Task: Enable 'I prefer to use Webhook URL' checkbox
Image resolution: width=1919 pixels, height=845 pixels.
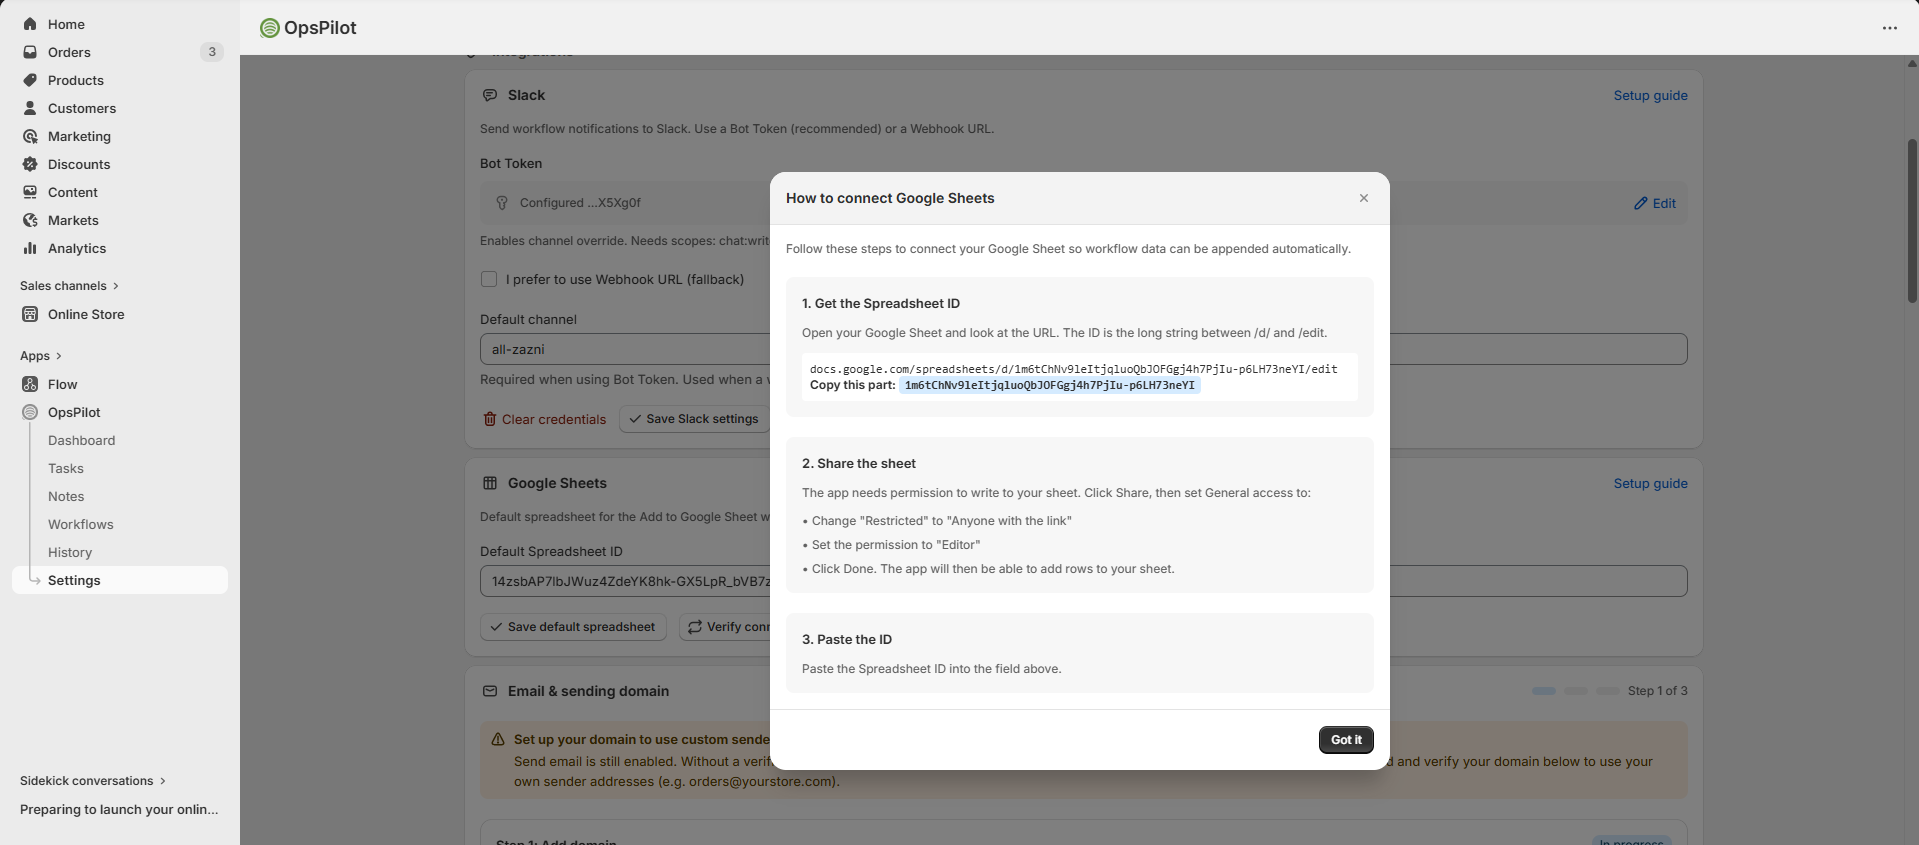Action: [489, 279]
